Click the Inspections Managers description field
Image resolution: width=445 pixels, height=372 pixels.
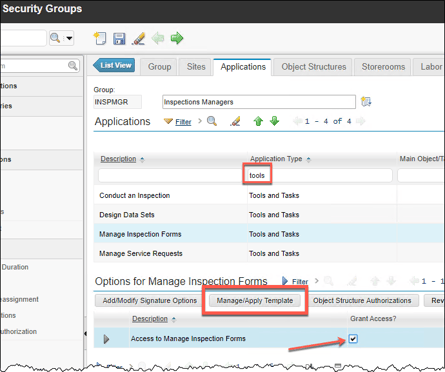[259, 102]
